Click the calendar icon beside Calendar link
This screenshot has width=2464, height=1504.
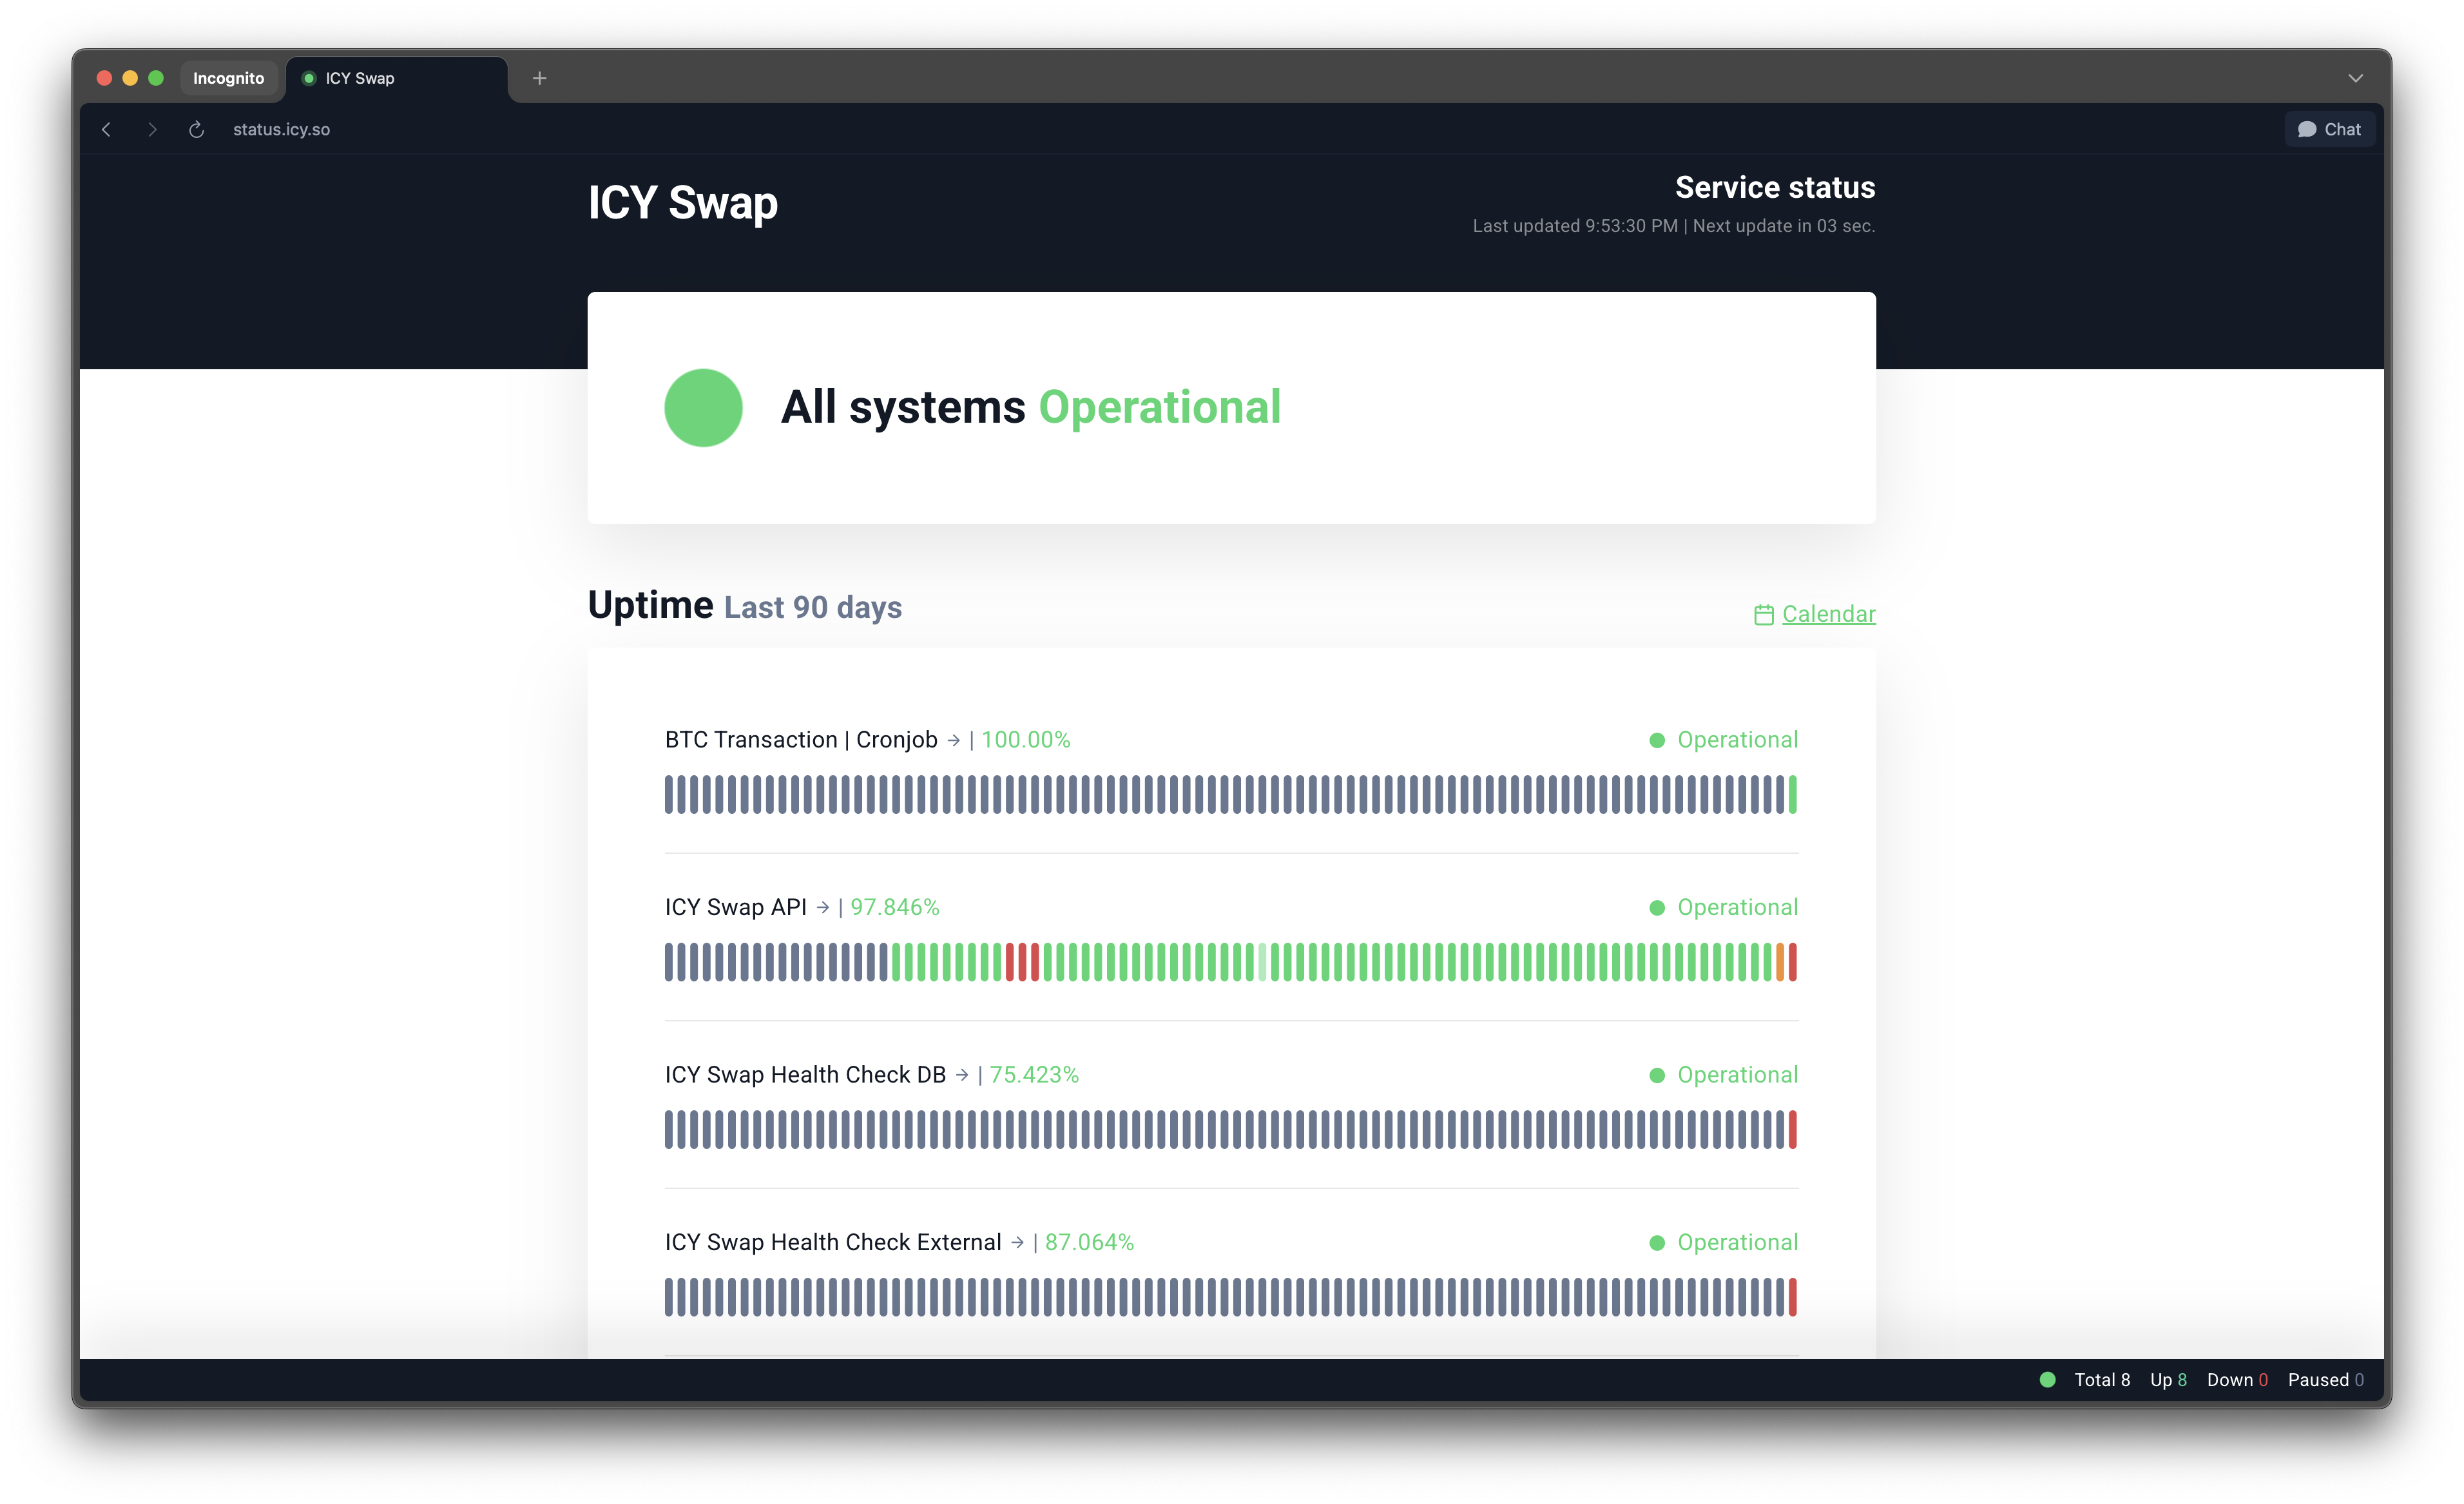click(x=1763, y=615)
